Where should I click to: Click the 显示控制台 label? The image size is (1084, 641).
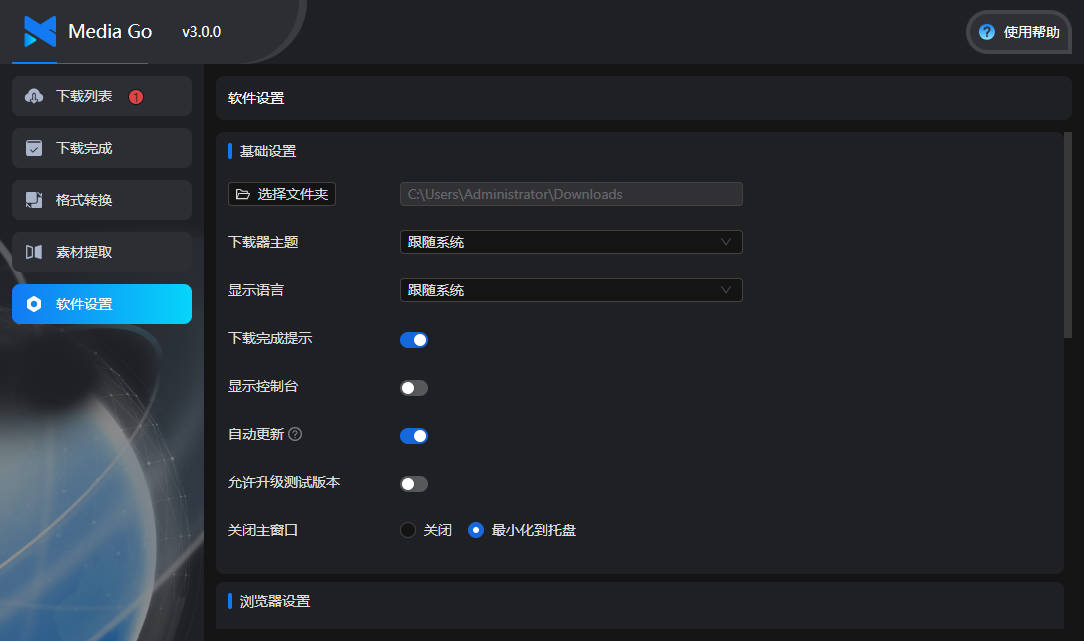click(263, 386)
